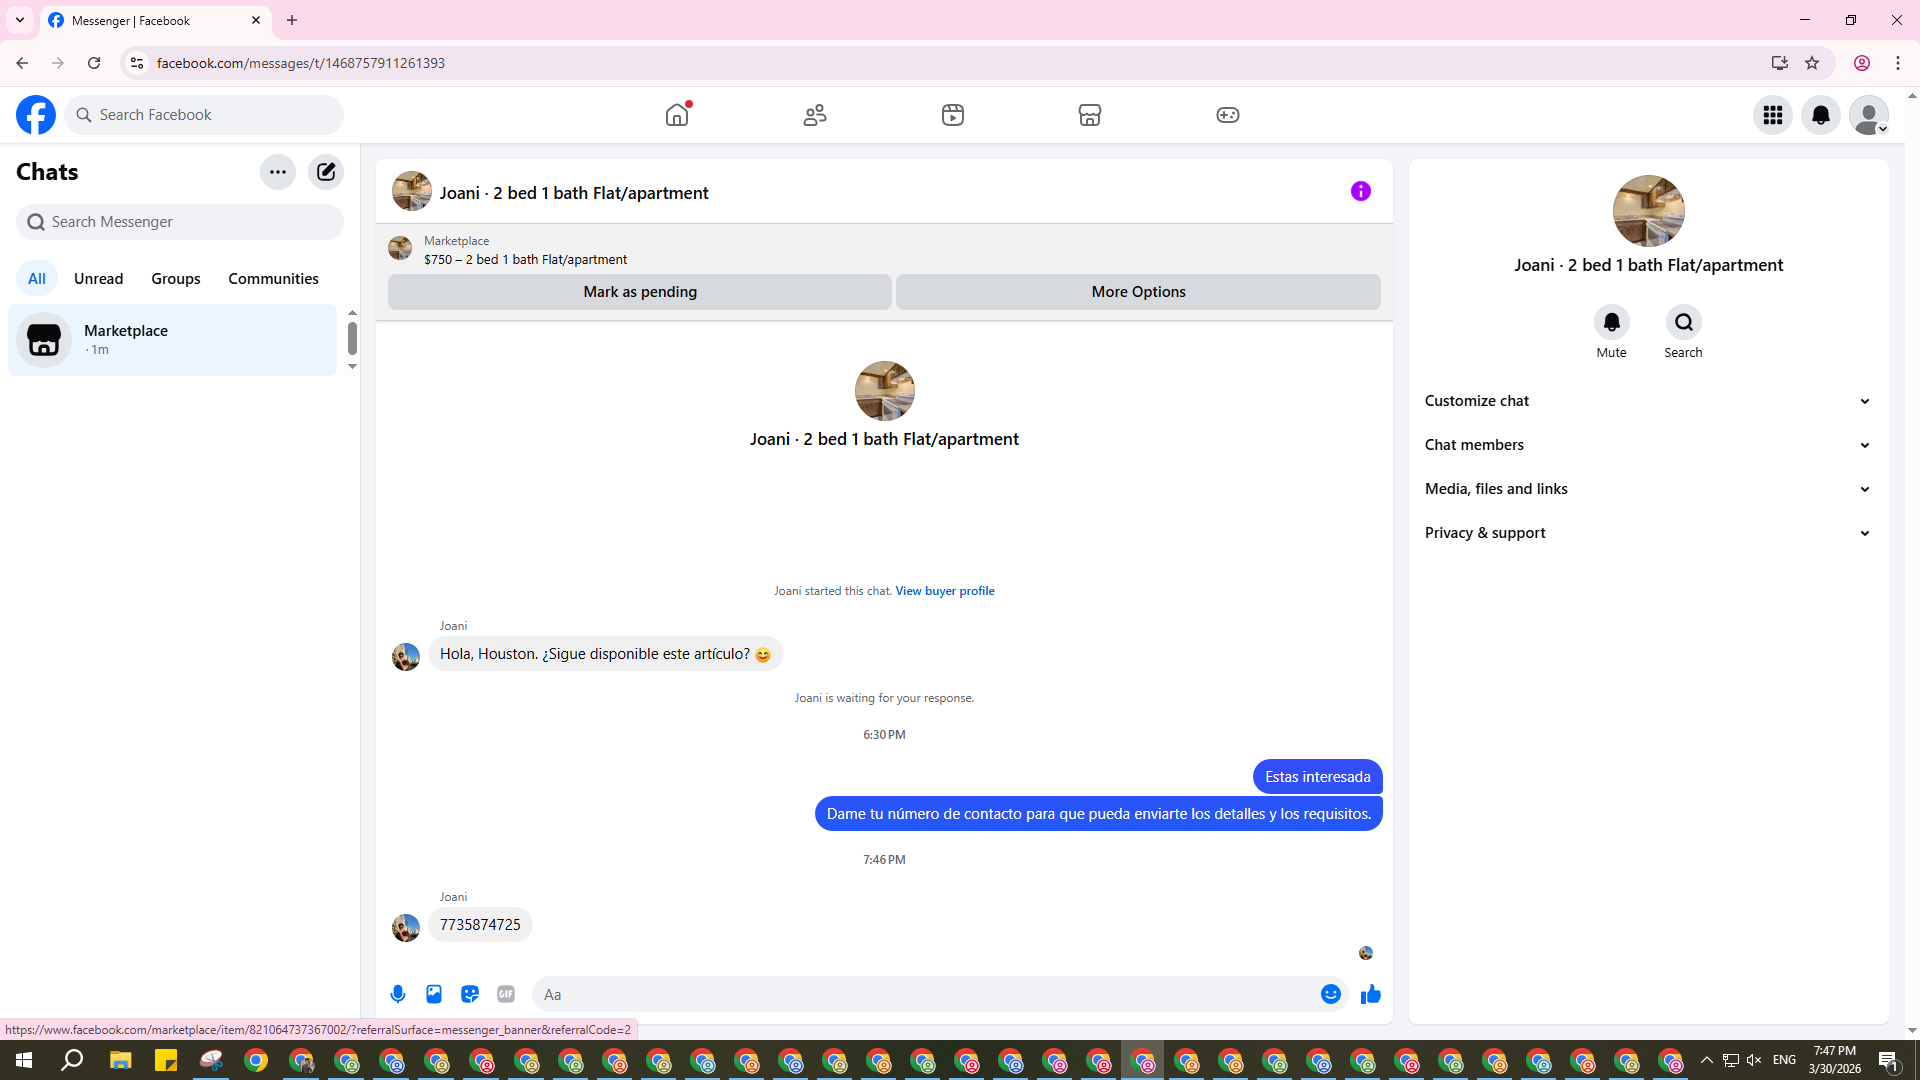Screen dimensions: 1920x1080
Task: Open the sticker picker icon
Action: pos(470,994)
